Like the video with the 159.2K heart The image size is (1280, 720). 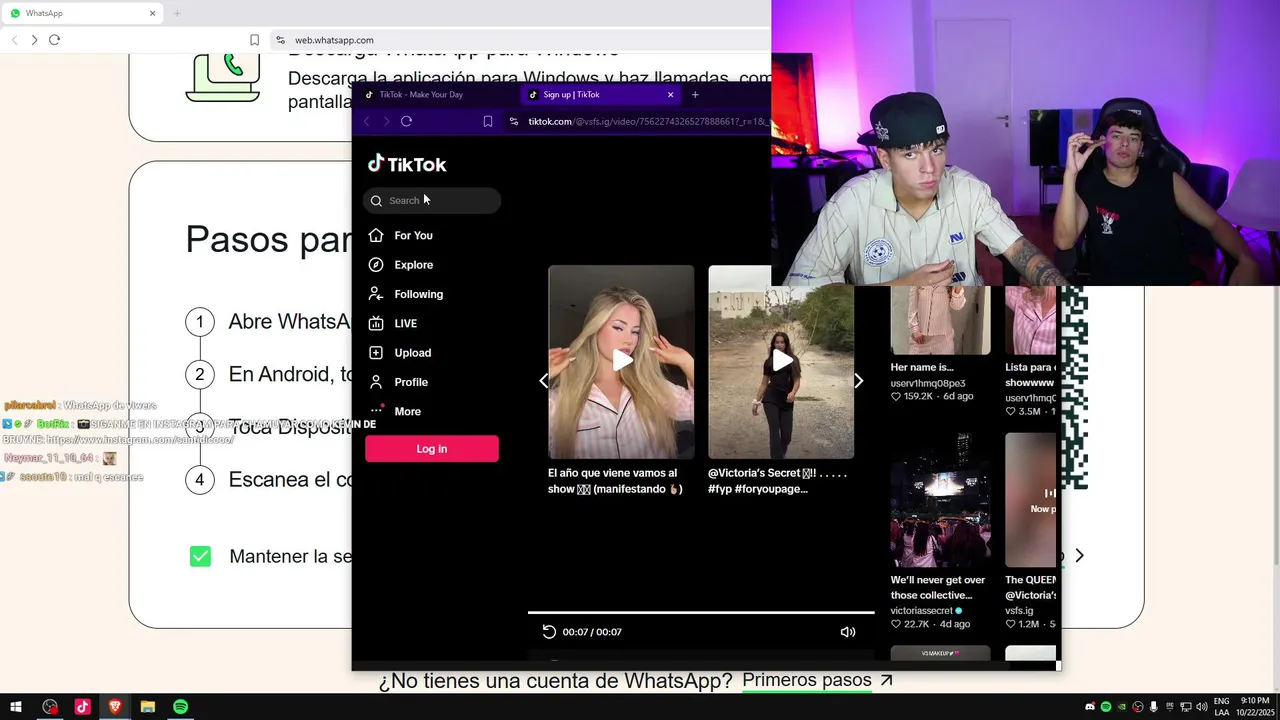tap(896, 397)
